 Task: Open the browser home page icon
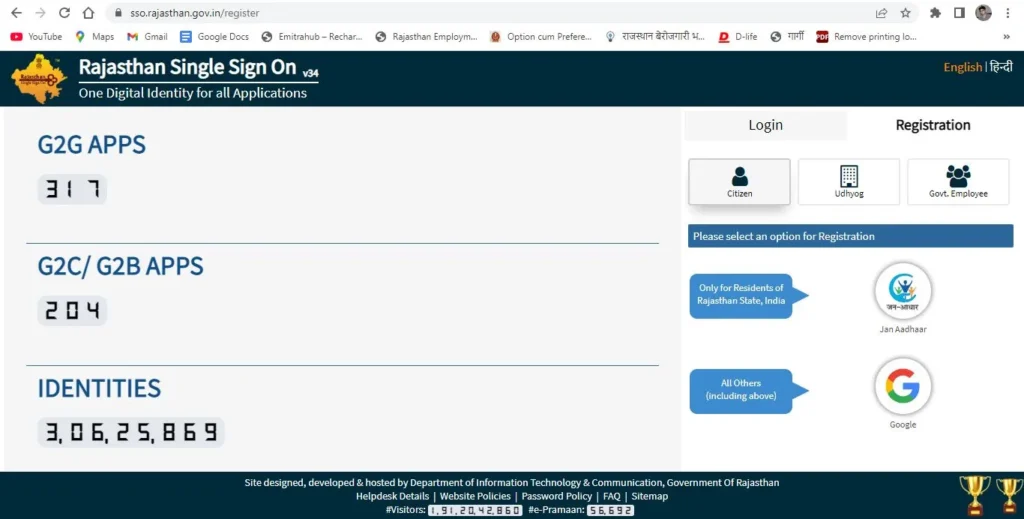click(x=88, y=13)
